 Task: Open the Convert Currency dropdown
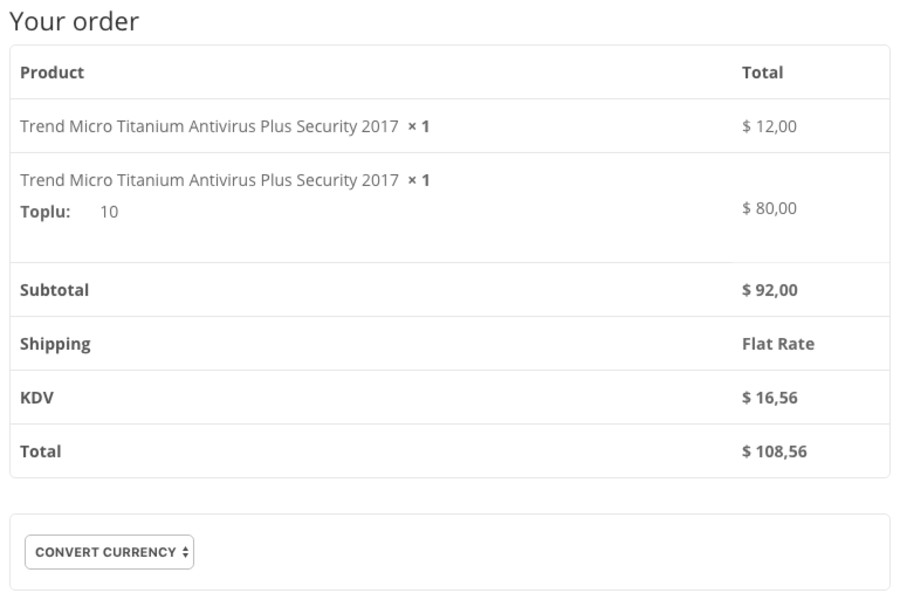click(109, 552)
